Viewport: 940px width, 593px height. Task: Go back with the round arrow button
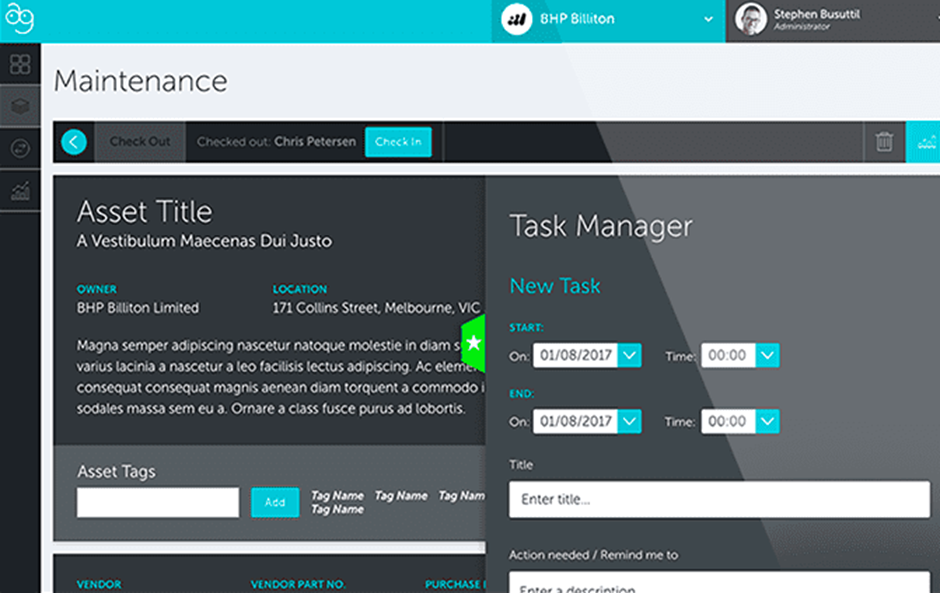(74, 142)
